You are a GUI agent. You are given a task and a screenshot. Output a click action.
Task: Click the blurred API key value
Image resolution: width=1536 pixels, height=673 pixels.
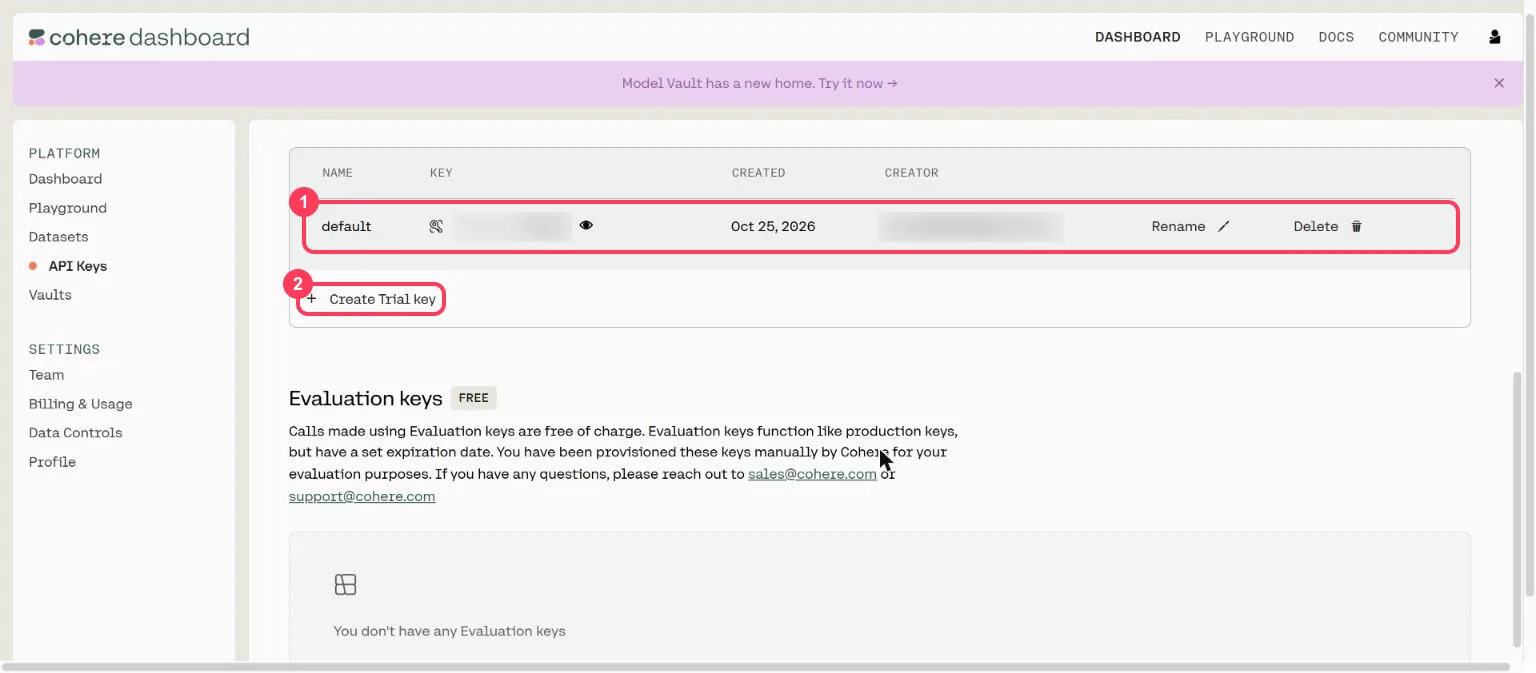tap(511, 227)
